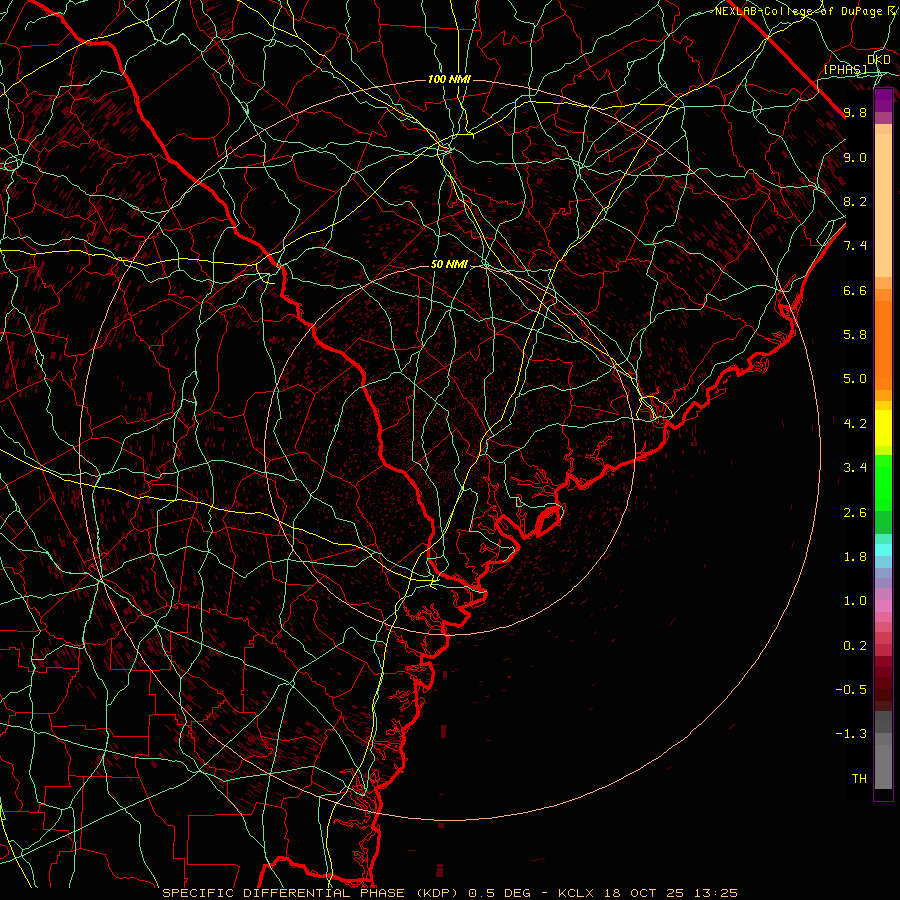Viewport: 900px width, 900px height.
Task: Click the 4.2 scale value label
Action: (855, 424)
